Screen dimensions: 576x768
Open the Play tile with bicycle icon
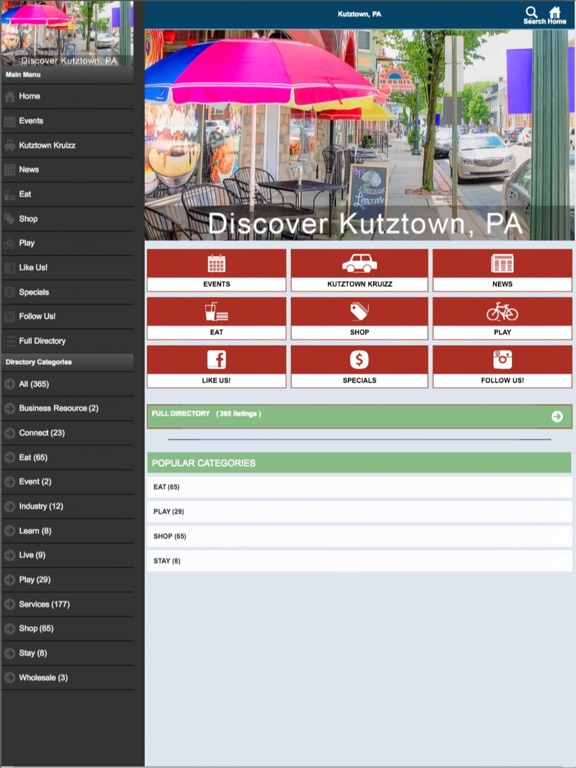[x=503, y=318]
